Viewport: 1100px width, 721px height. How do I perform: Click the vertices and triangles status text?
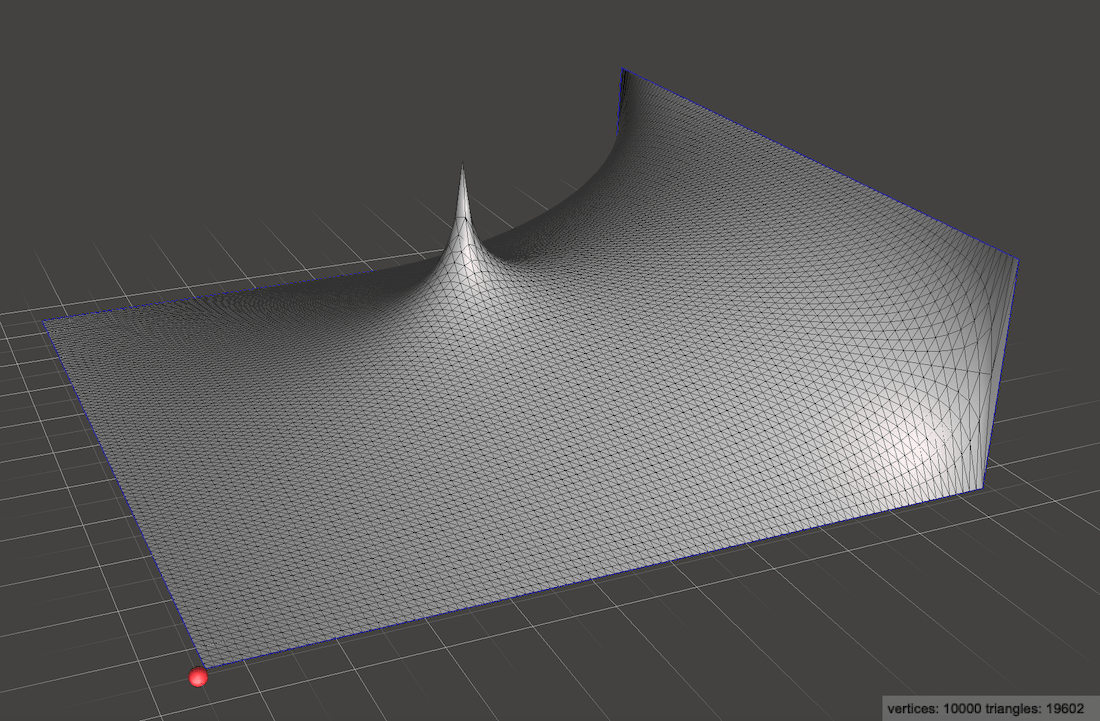(985, 708)
